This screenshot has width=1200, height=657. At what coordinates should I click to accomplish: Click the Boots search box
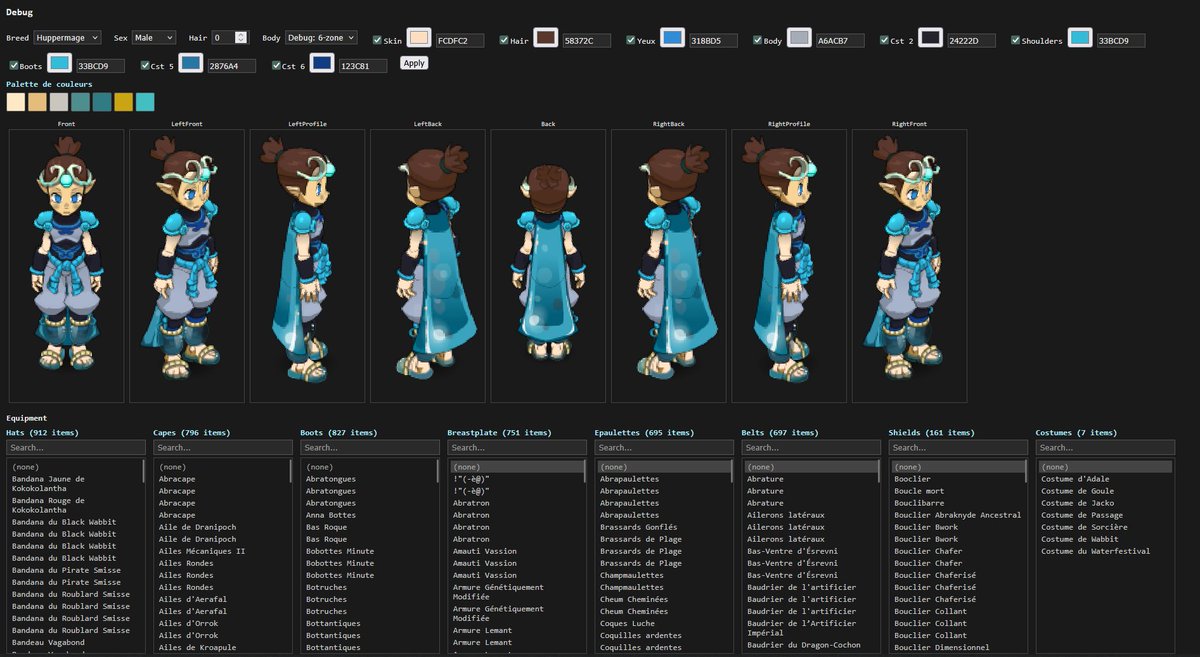coord(370,448)
